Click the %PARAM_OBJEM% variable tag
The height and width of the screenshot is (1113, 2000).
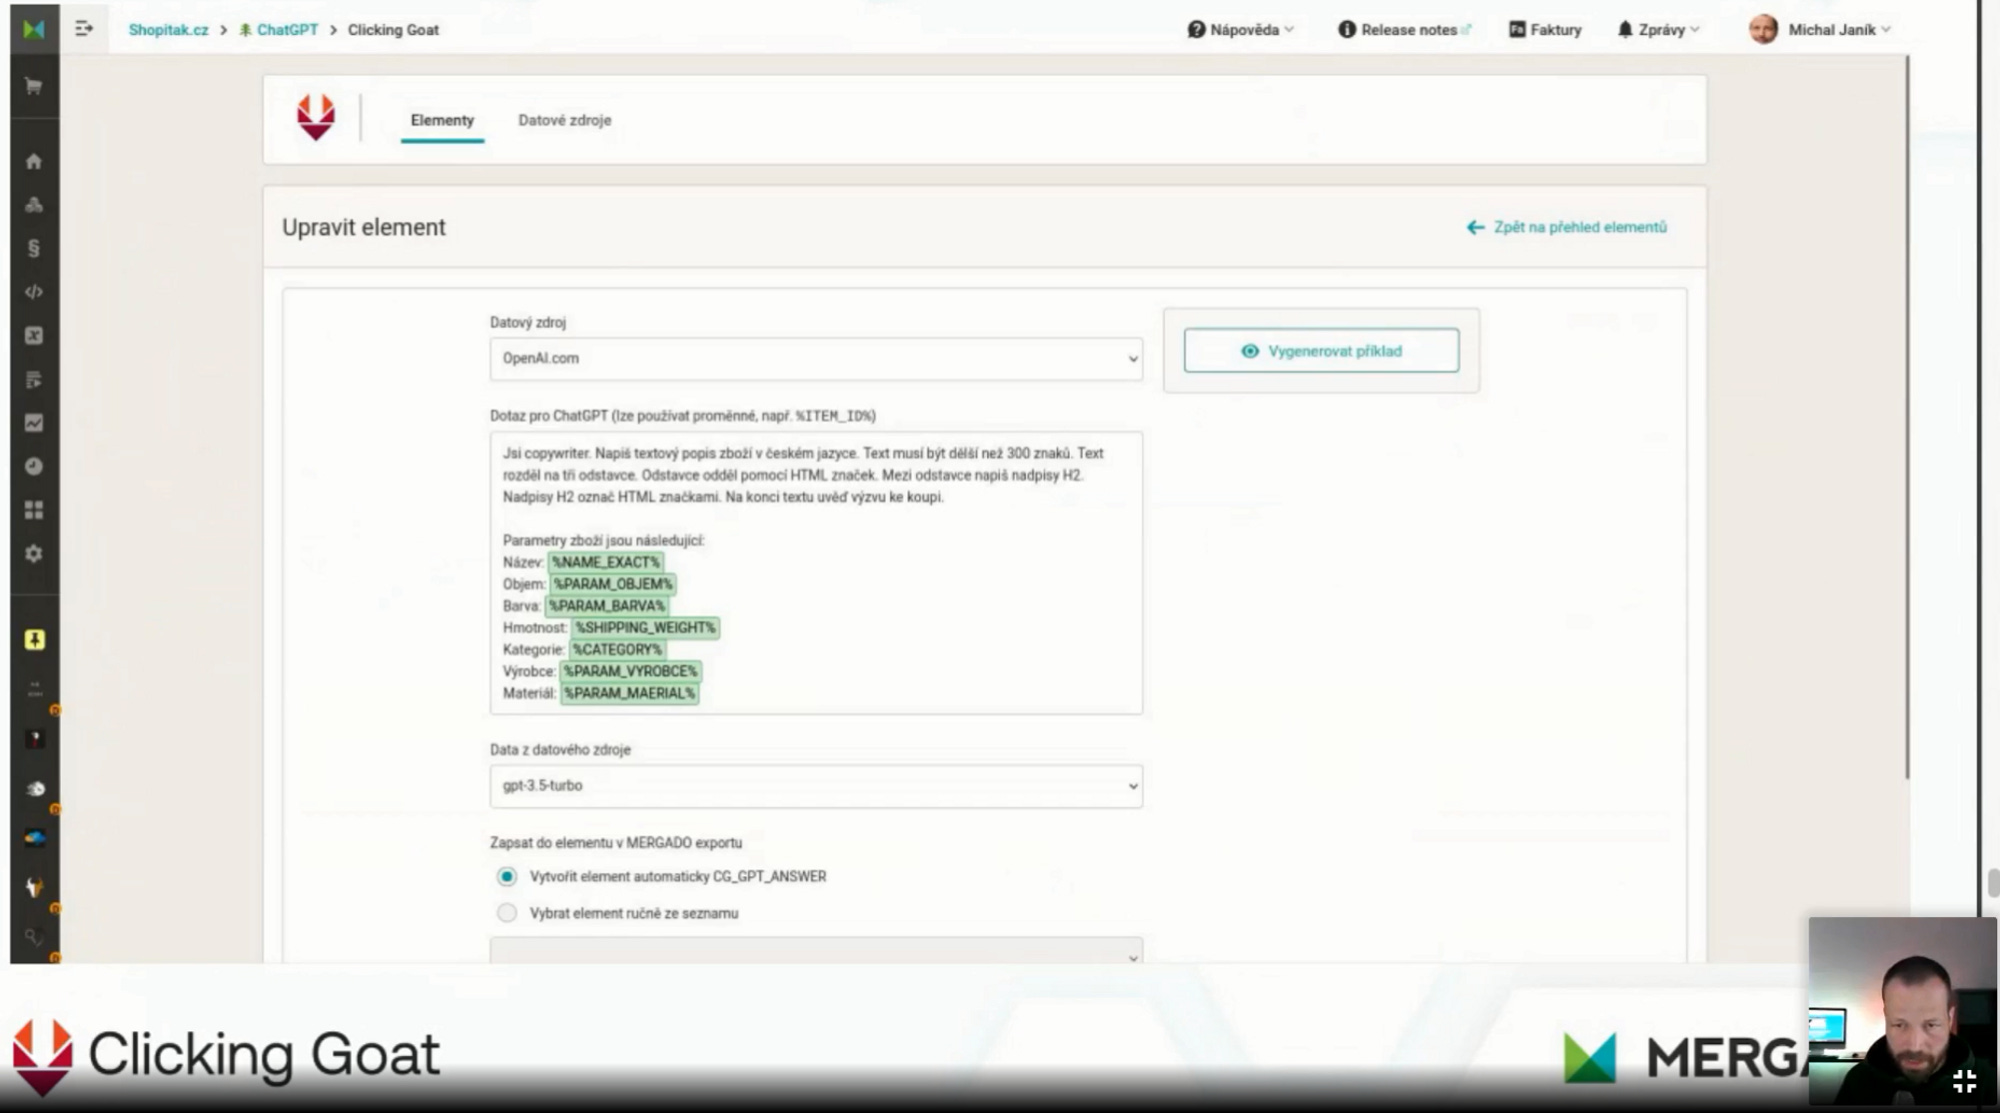click(613, 584)
